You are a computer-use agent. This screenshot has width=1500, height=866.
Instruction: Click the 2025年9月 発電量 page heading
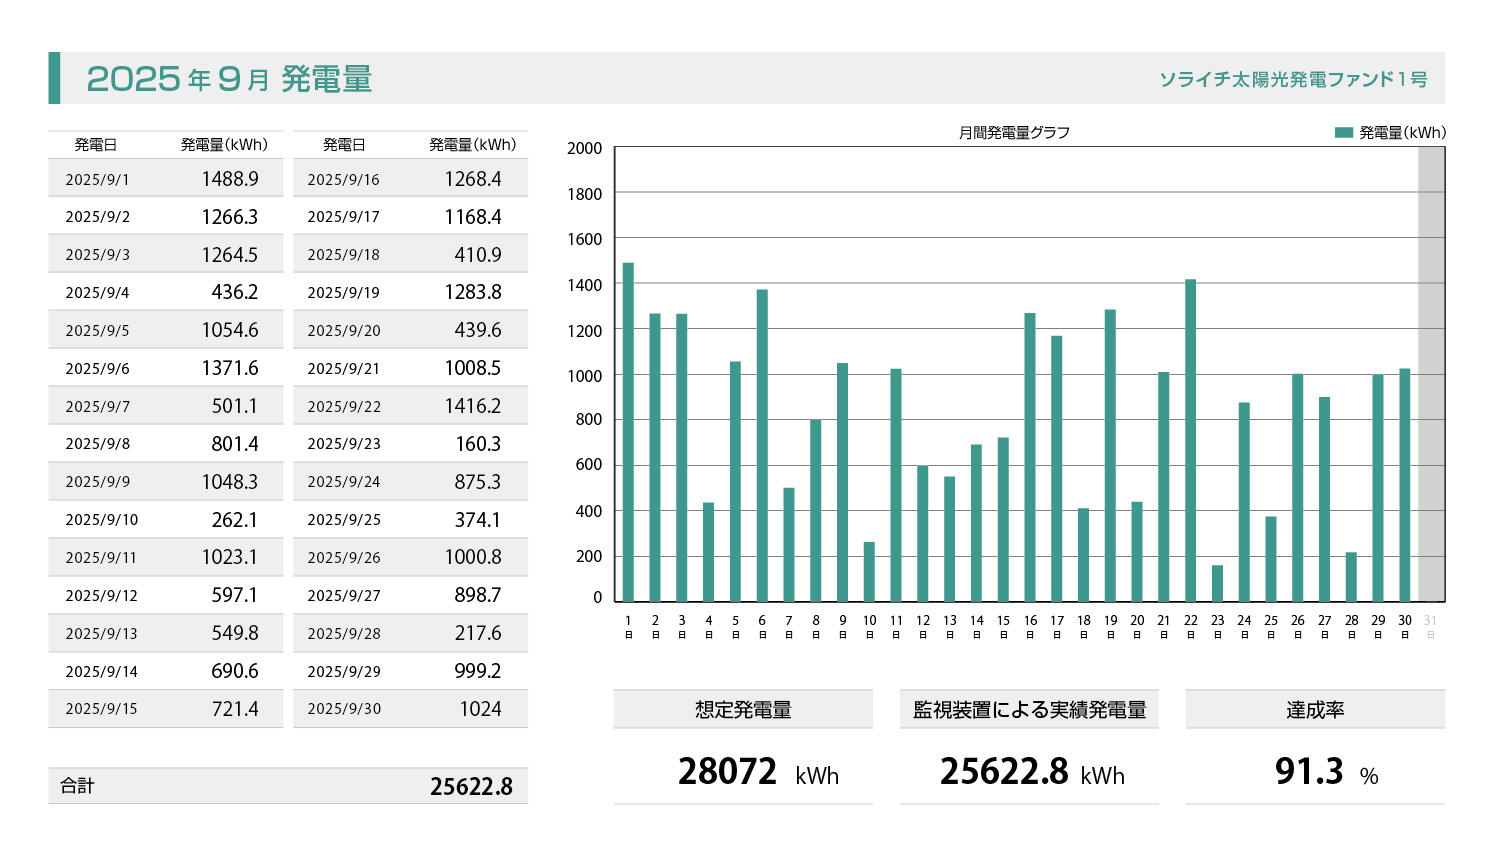tap(229, 79)
